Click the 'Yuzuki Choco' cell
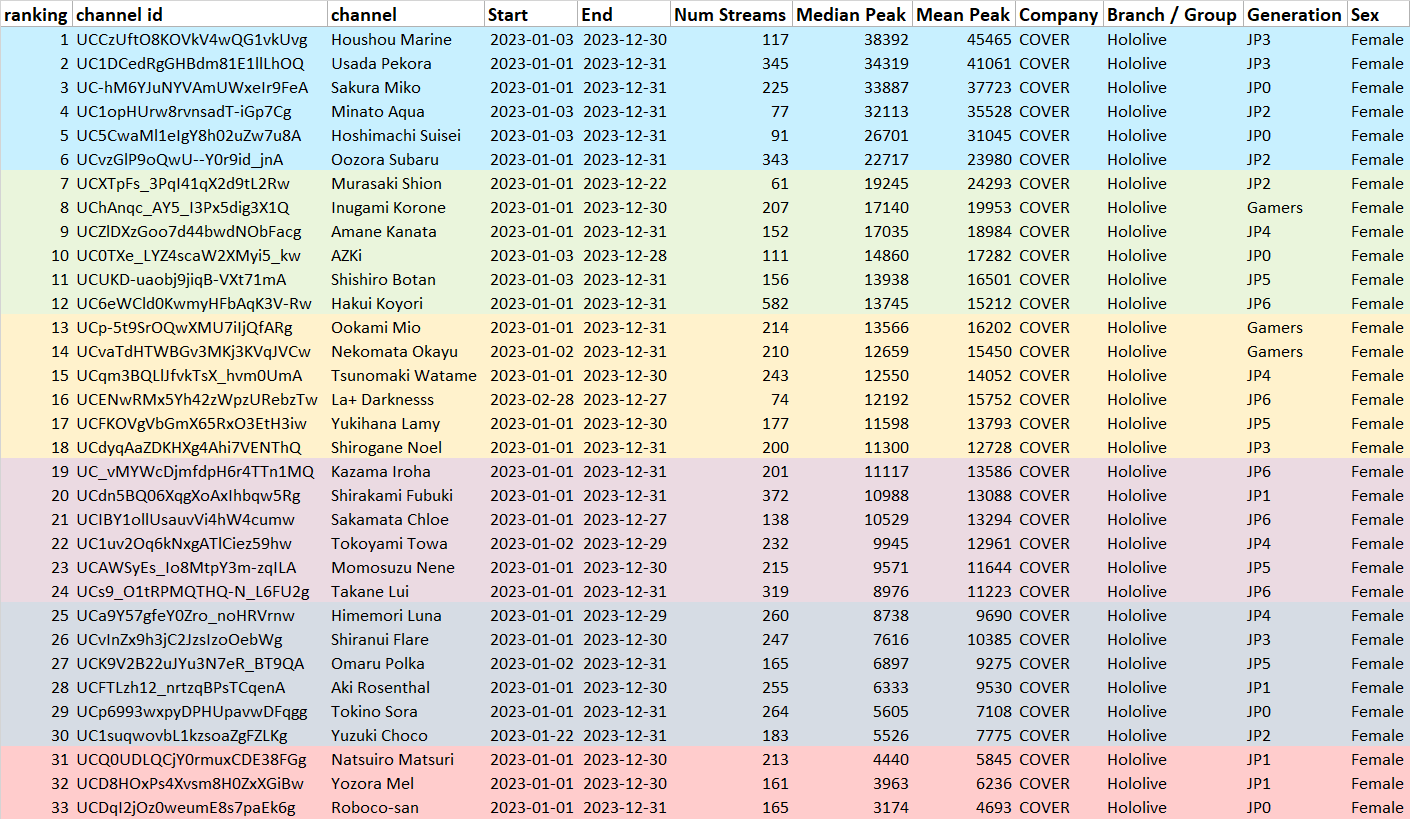This screenshot has width=1410, height=819. tap(406, 736)
